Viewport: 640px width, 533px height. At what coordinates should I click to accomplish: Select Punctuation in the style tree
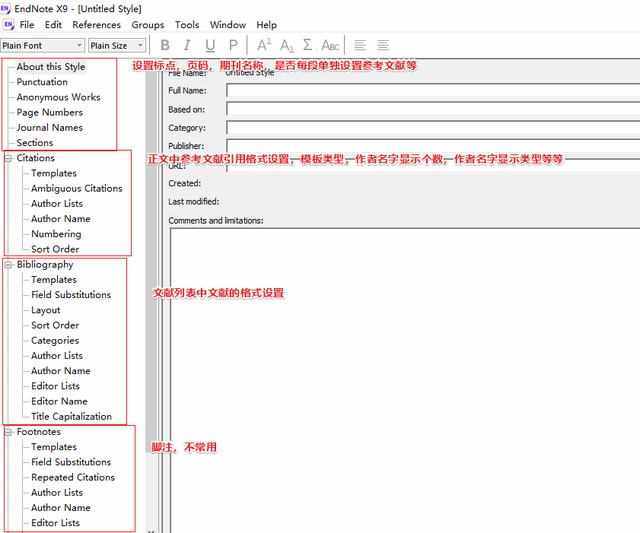click(42, 82)
